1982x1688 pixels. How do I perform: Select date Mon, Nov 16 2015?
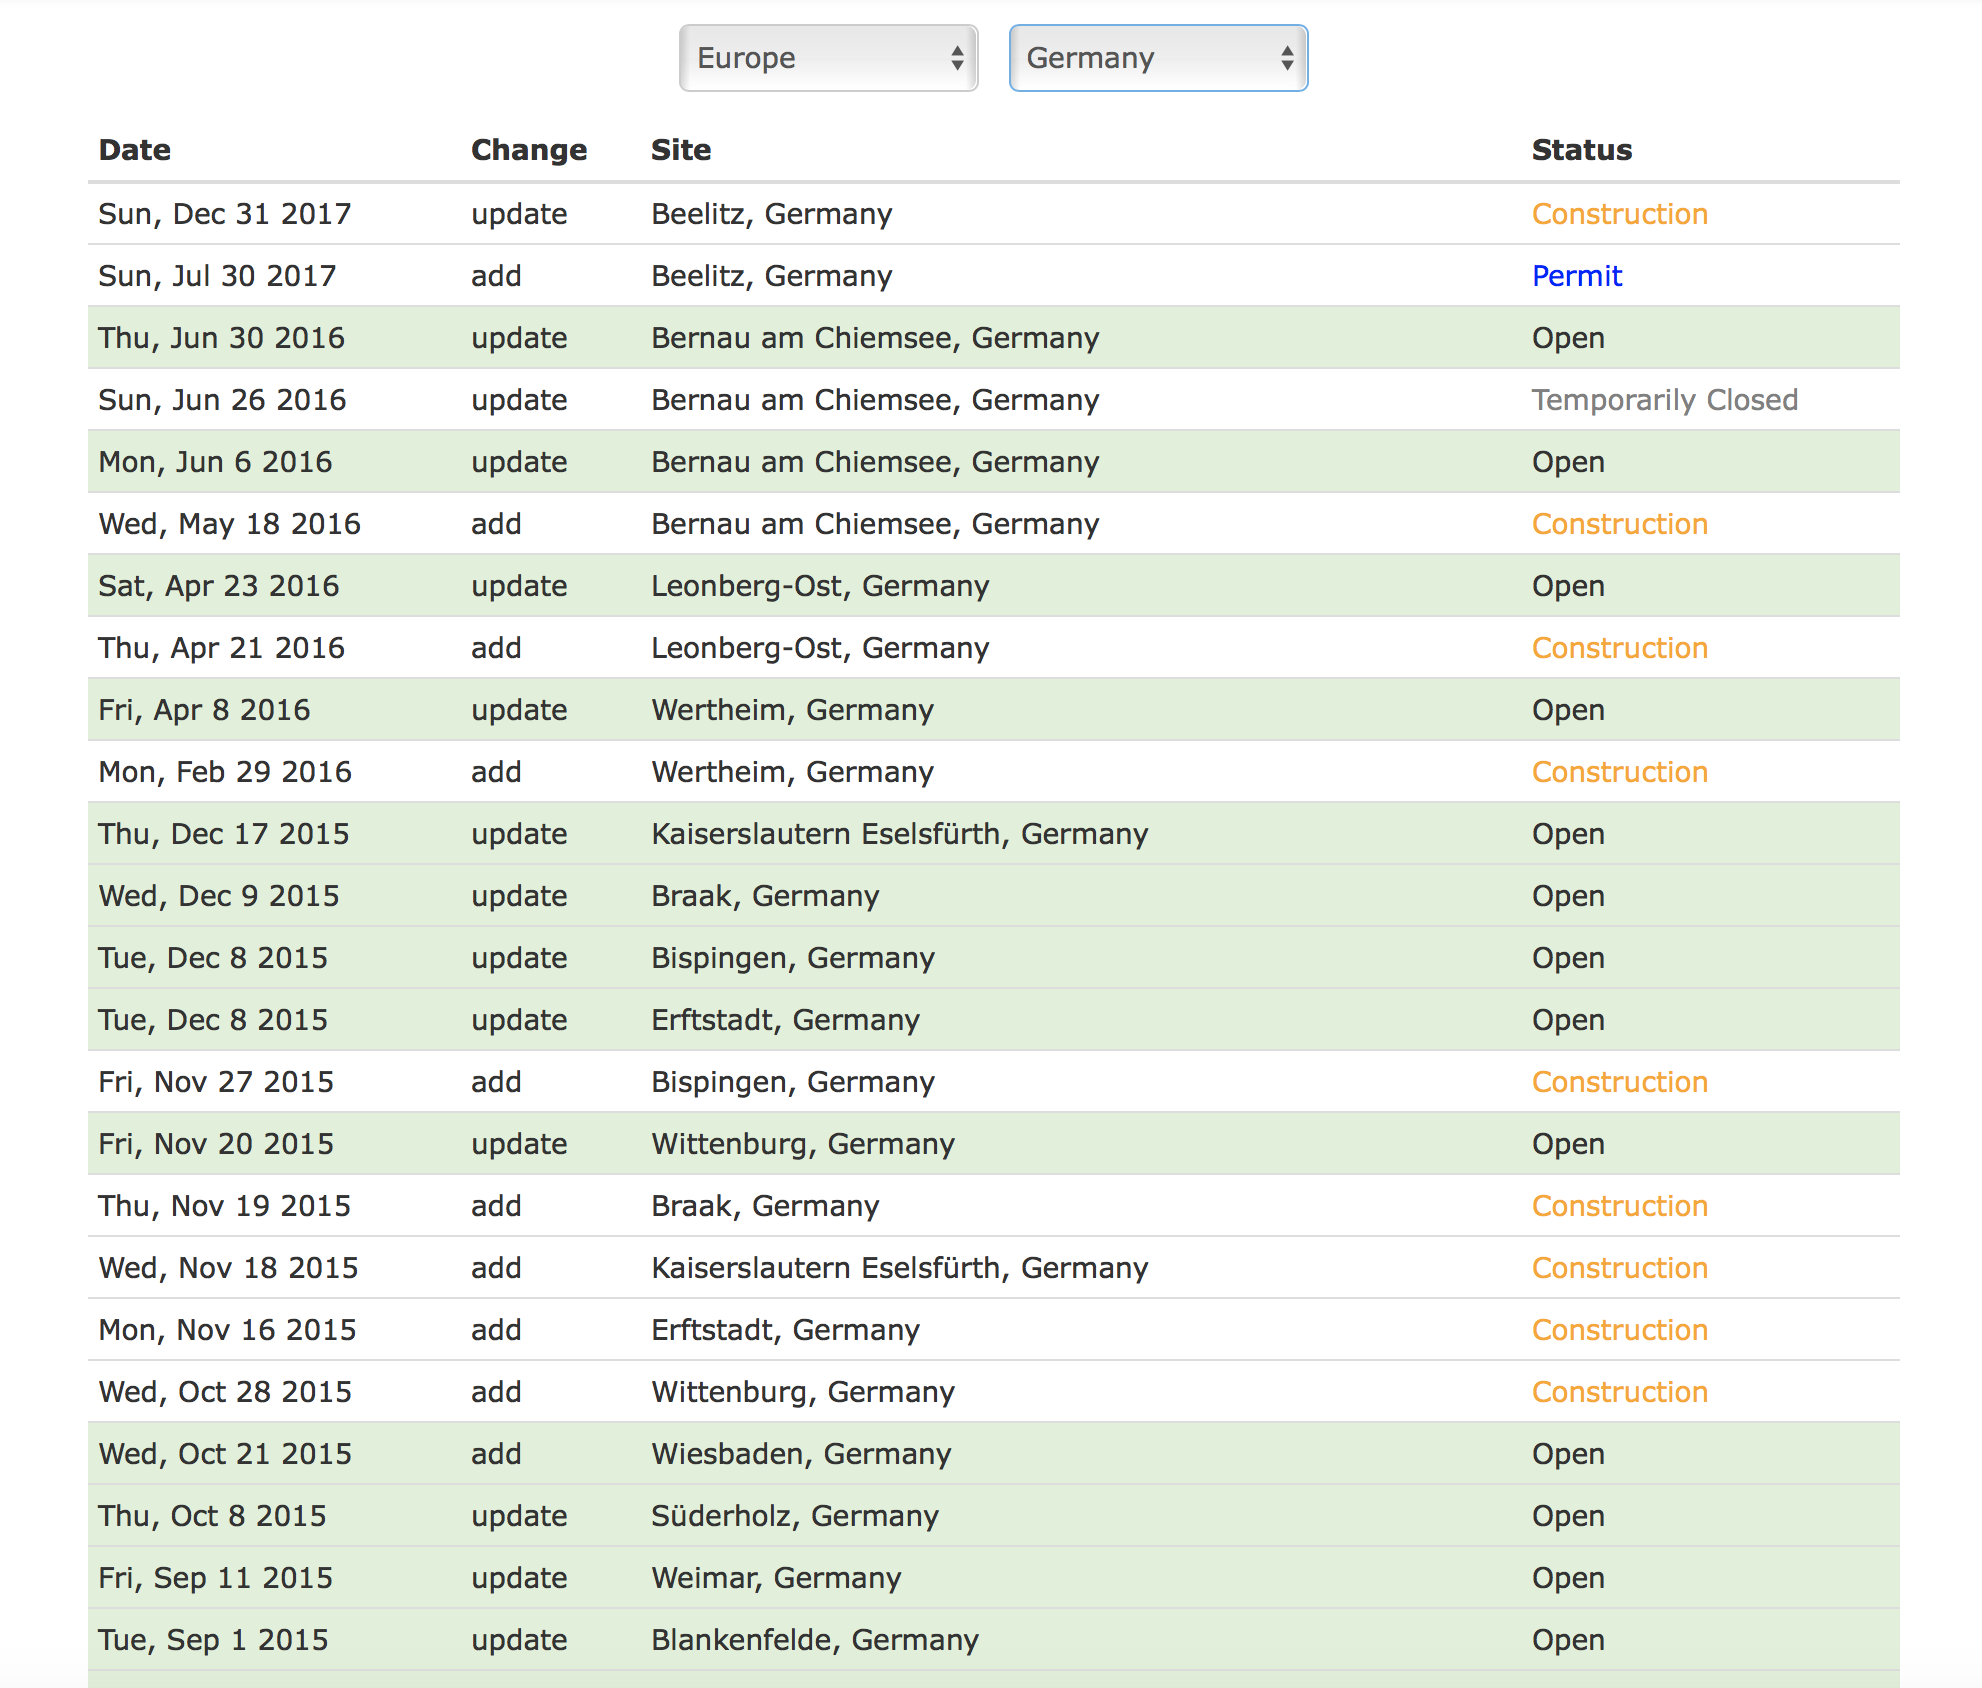228,1330
